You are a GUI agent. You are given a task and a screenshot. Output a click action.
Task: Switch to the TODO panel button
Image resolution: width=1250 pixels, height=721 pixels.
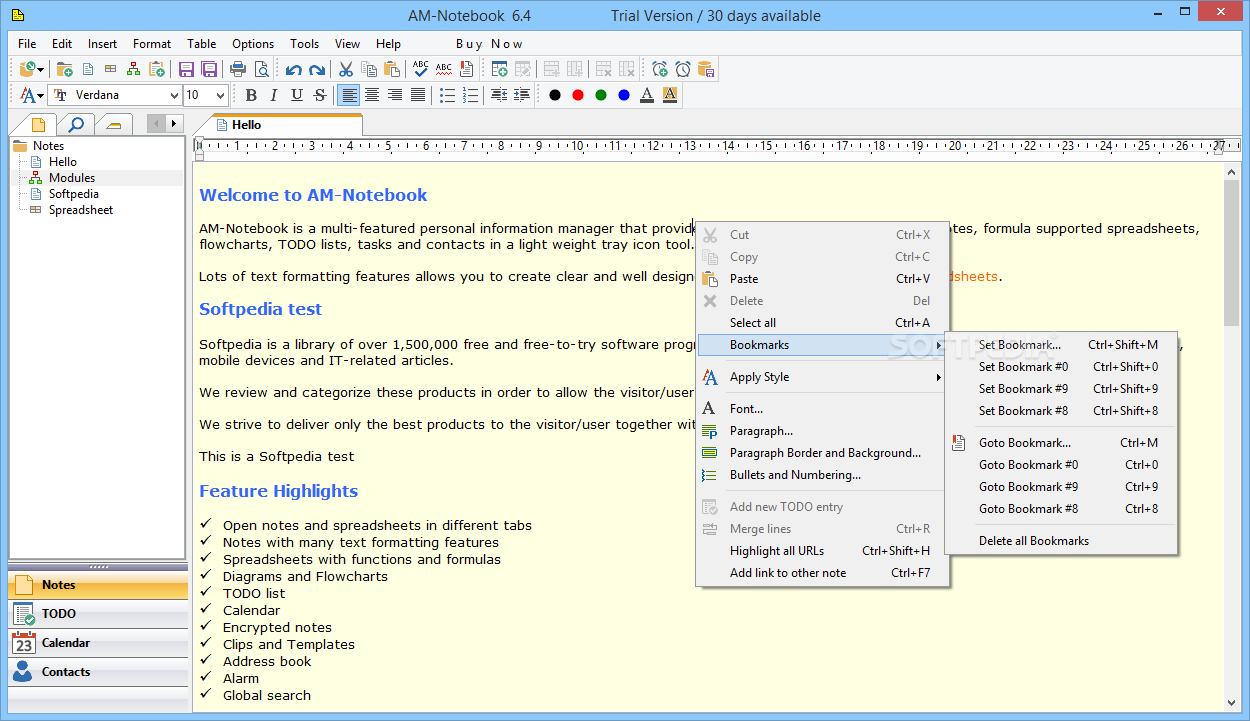click(x=98, y=614)
